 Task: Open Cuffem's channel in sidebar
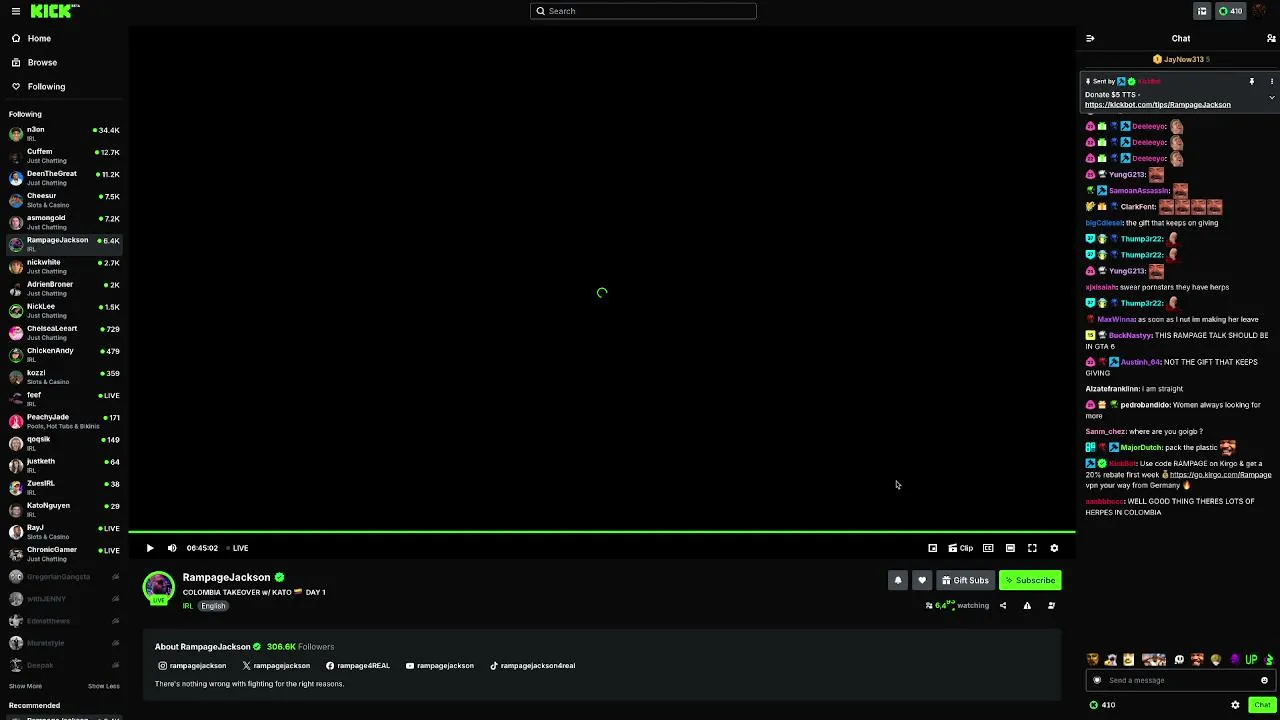64,156
